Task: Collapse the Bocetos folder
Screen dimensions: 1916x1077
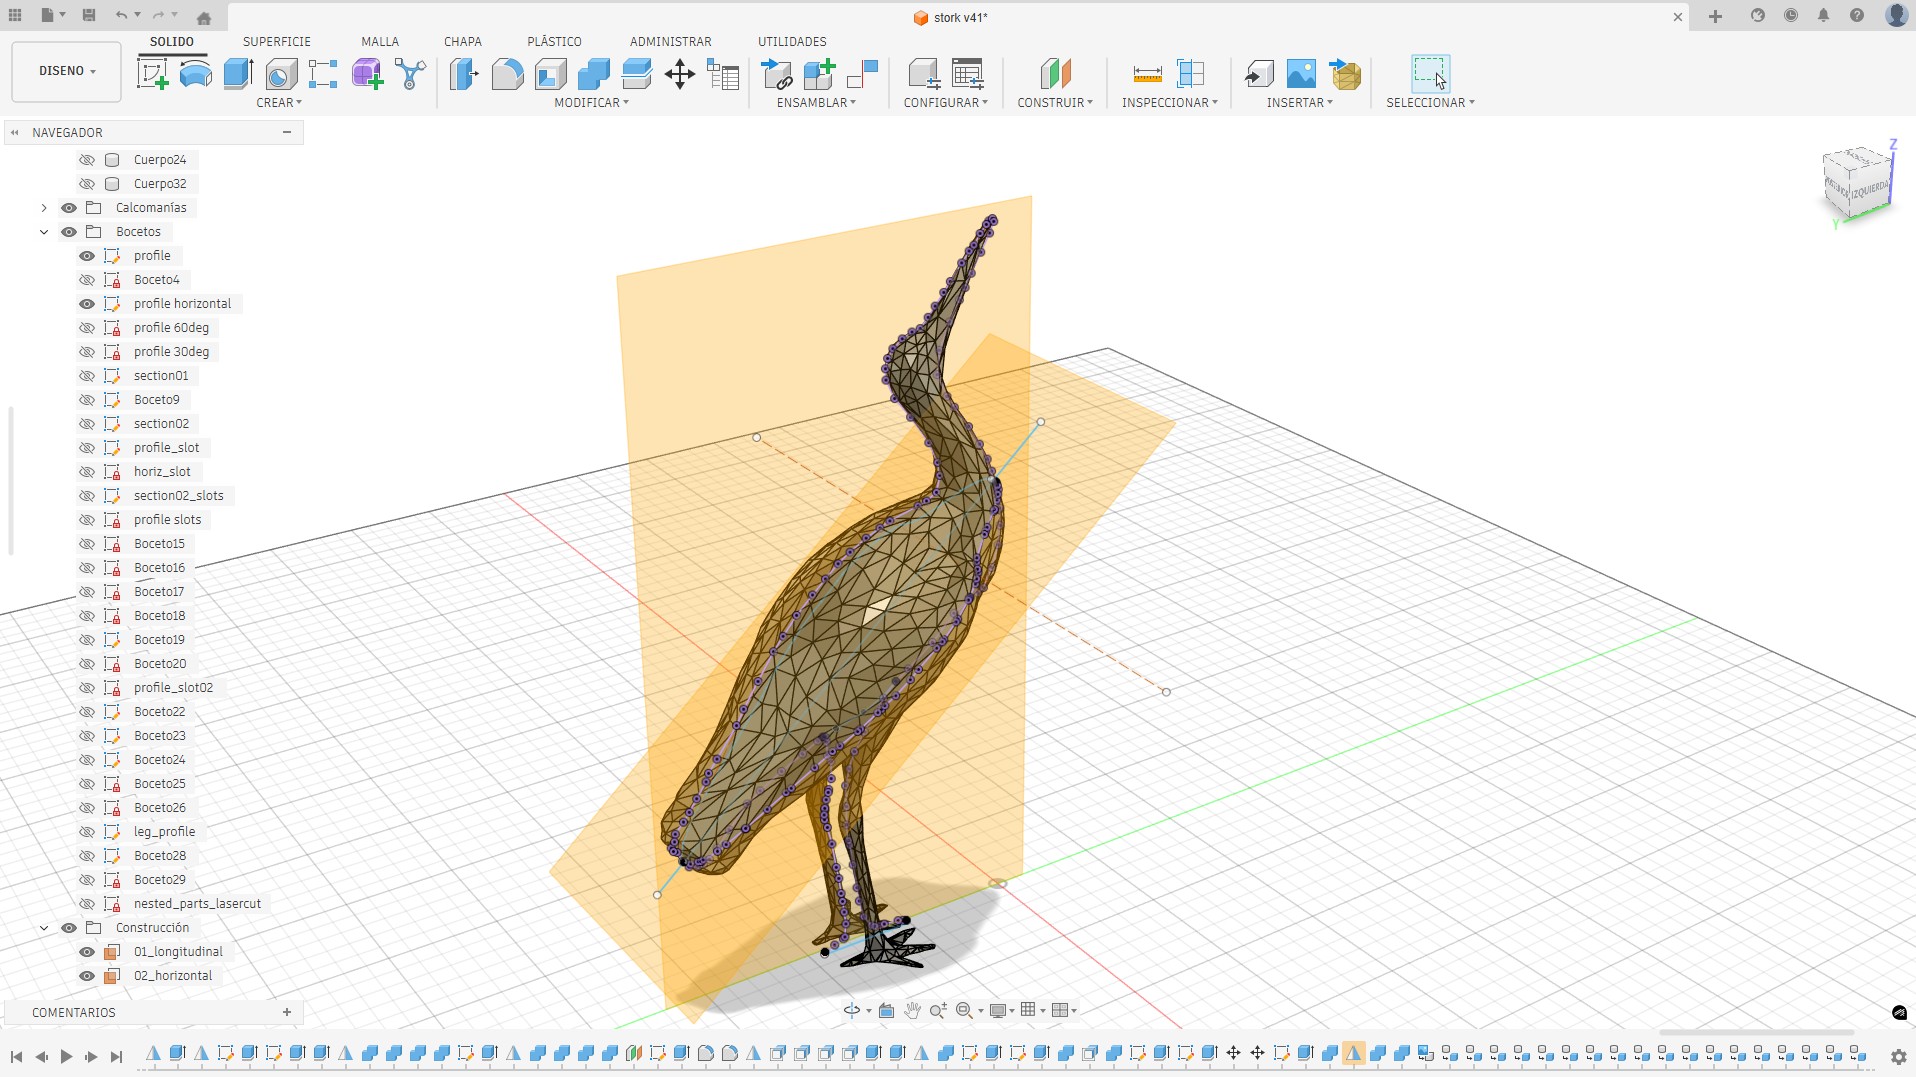Action: 44,232
